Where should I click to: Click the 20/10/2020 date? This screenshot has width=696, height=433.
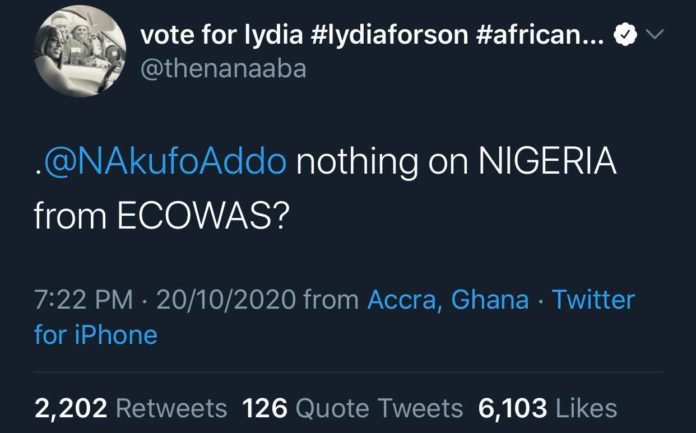pyautogui.click(x=226, y=300)
